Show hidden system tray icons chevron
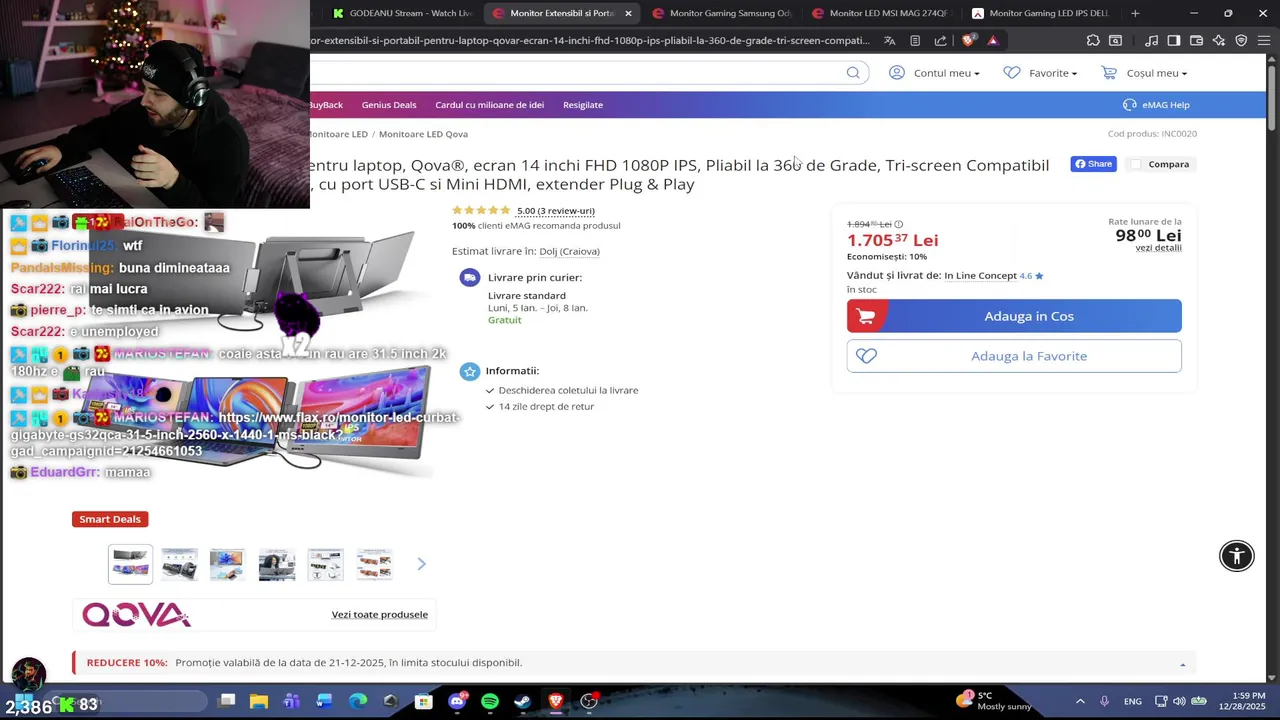1280x720 pixels. click(x=1080, y=701)
